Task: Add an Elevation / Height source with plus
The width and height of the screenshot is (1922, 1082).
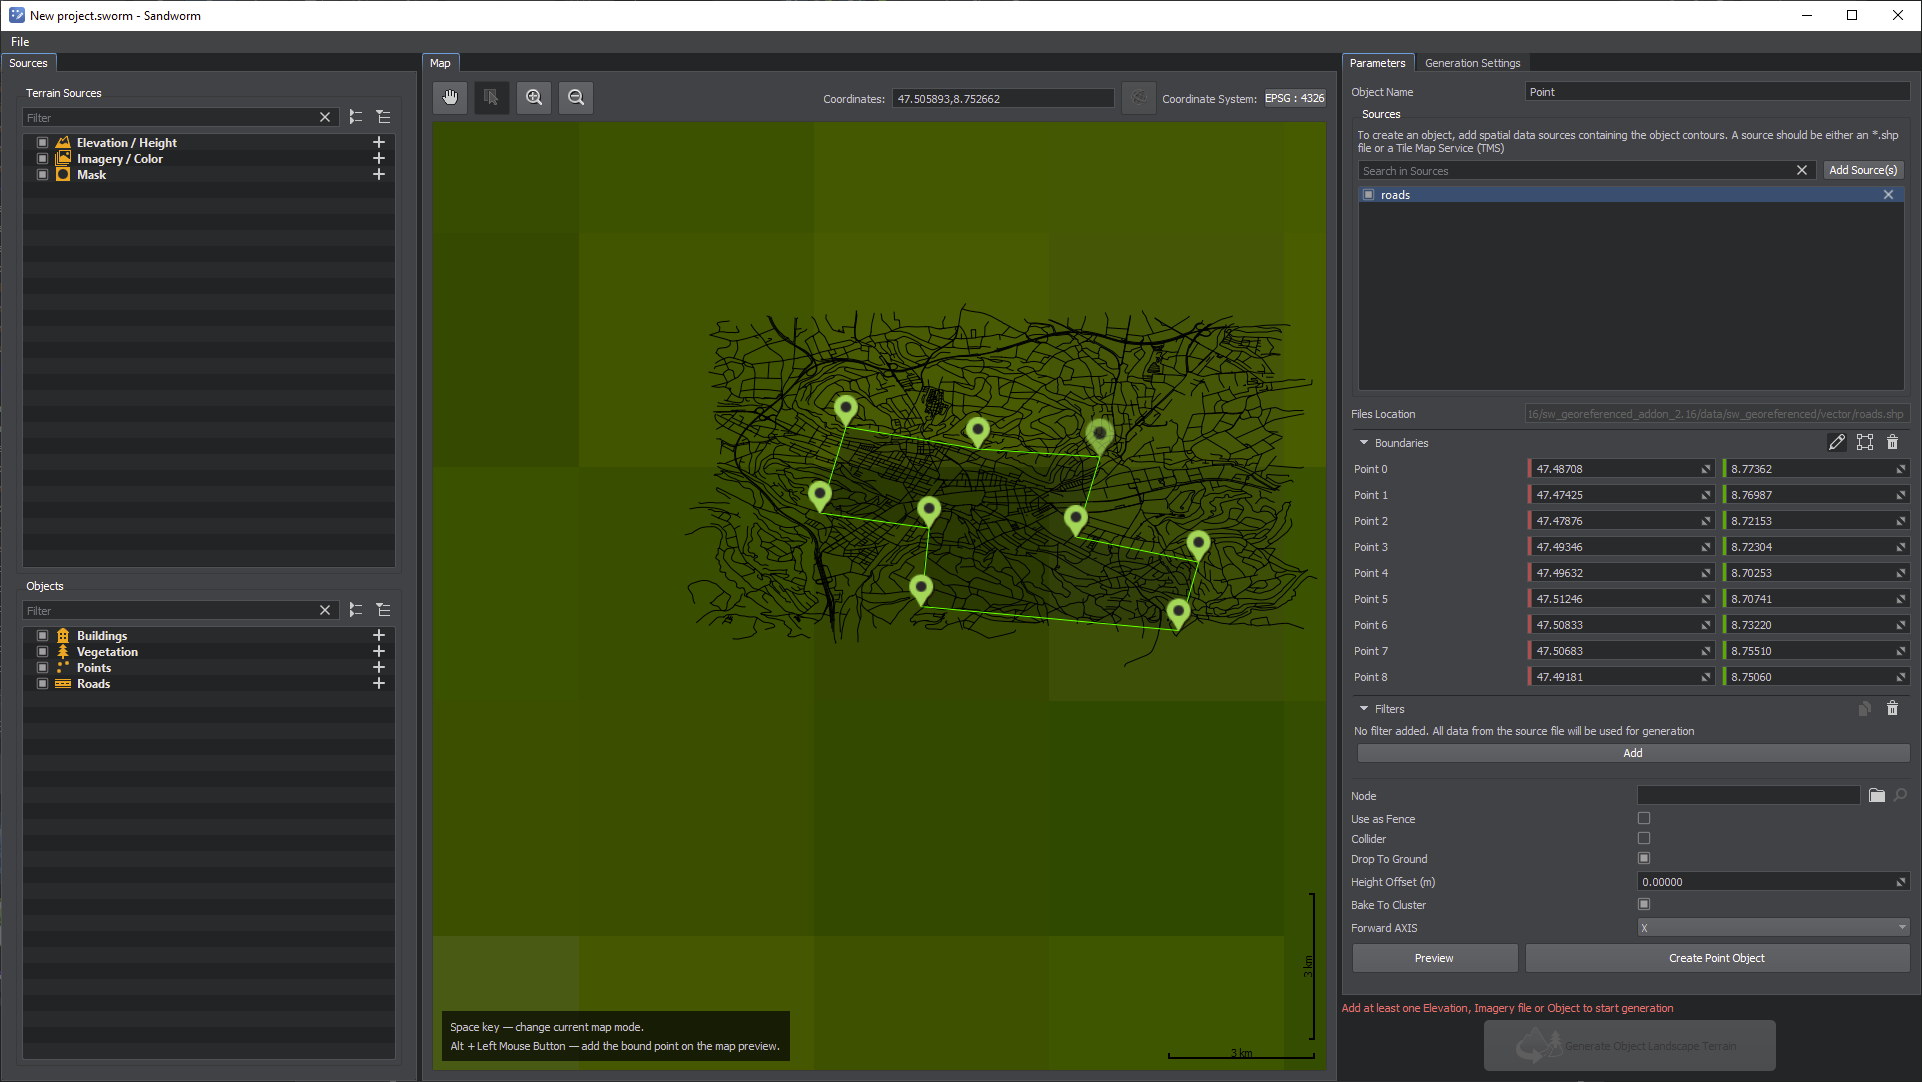Action: pyautogui.click(x=379, y=142)
